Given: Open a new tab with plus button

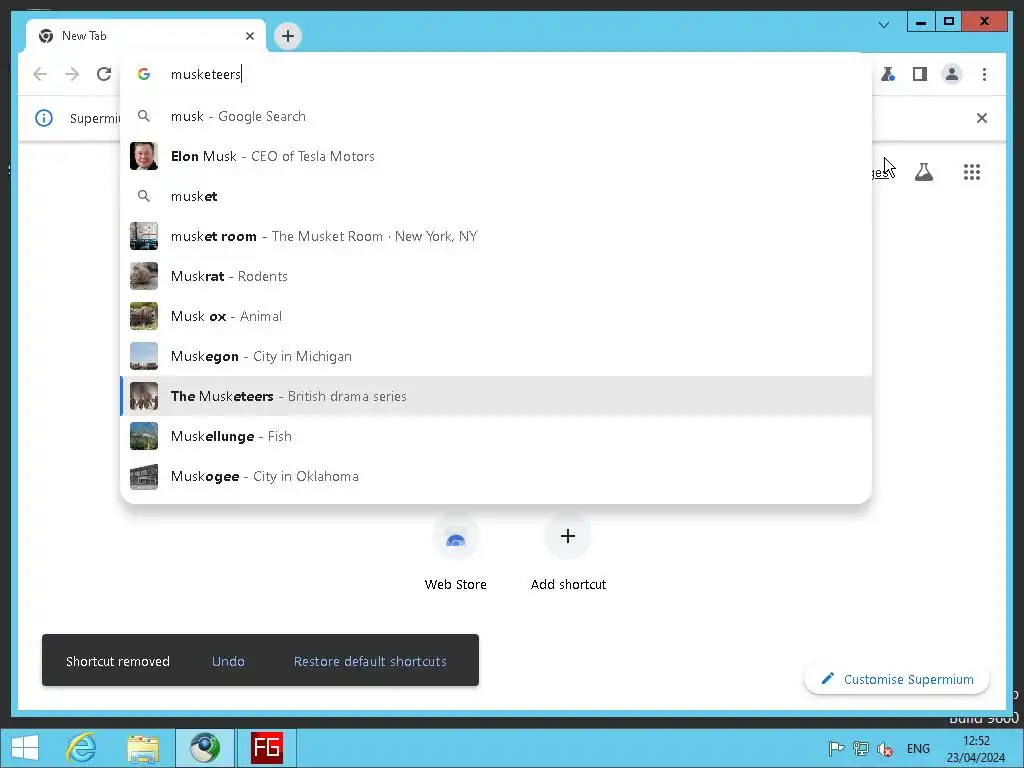Looking at the screenshot, I should 288,36.
